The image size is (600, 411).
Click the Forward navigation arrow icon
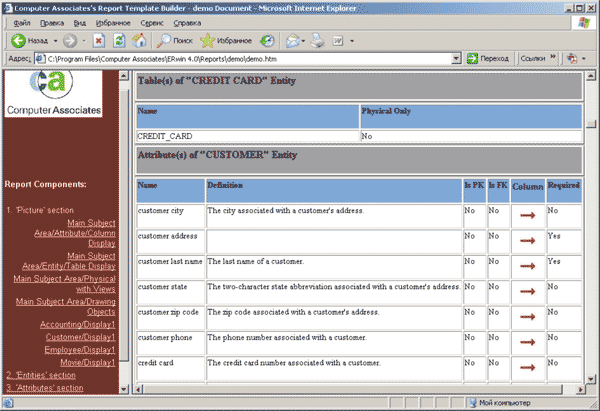click(70, 41)
